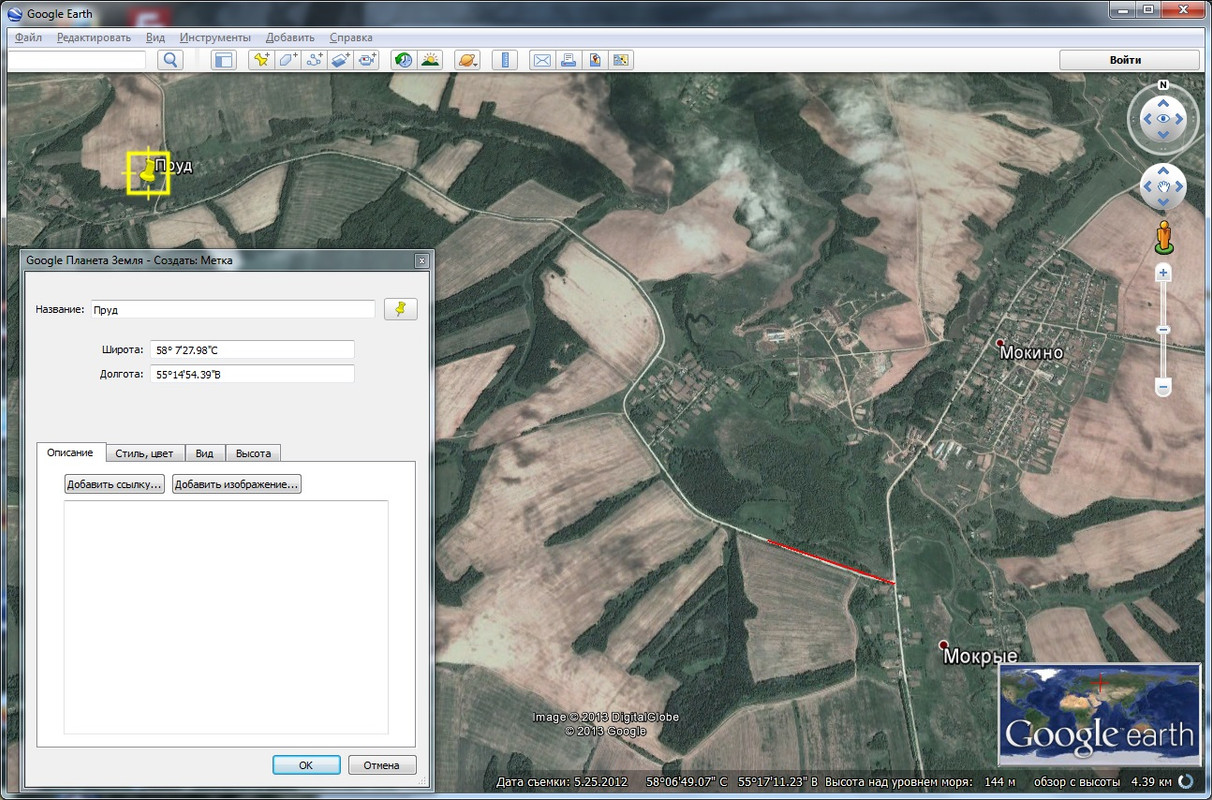The height and width of the screenshot is (800, 1212).
Task: Click the North N compass marker
Action: [1163, 85]
